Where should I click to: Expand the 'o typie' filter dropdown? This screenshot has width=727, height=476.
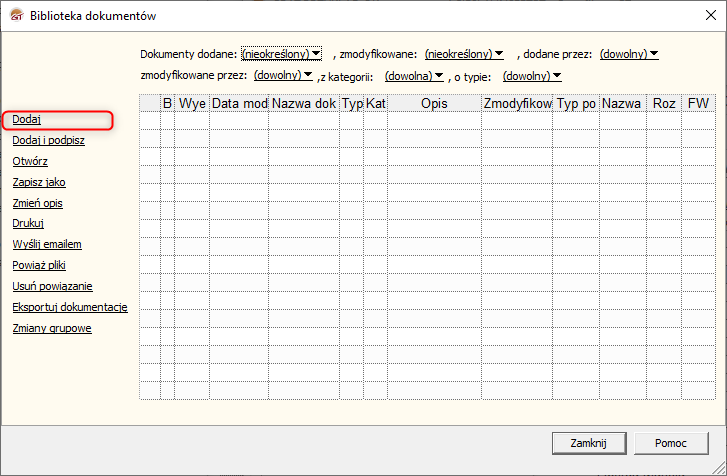tap(532, 75)
